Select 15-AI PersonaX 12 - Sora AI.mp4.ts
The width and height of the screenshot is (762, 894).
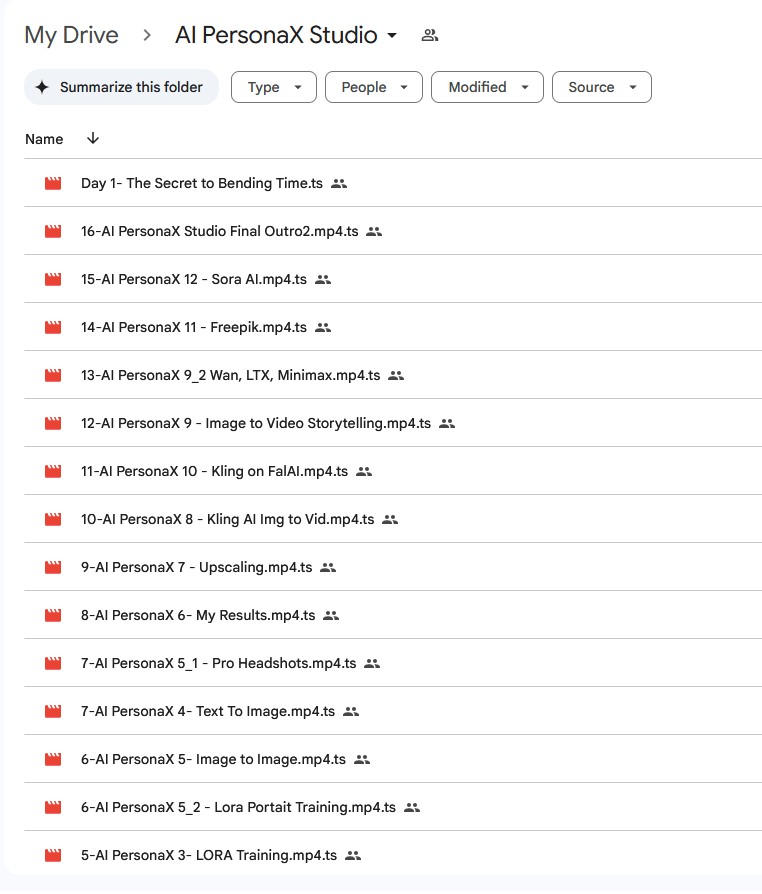(393, 279)
